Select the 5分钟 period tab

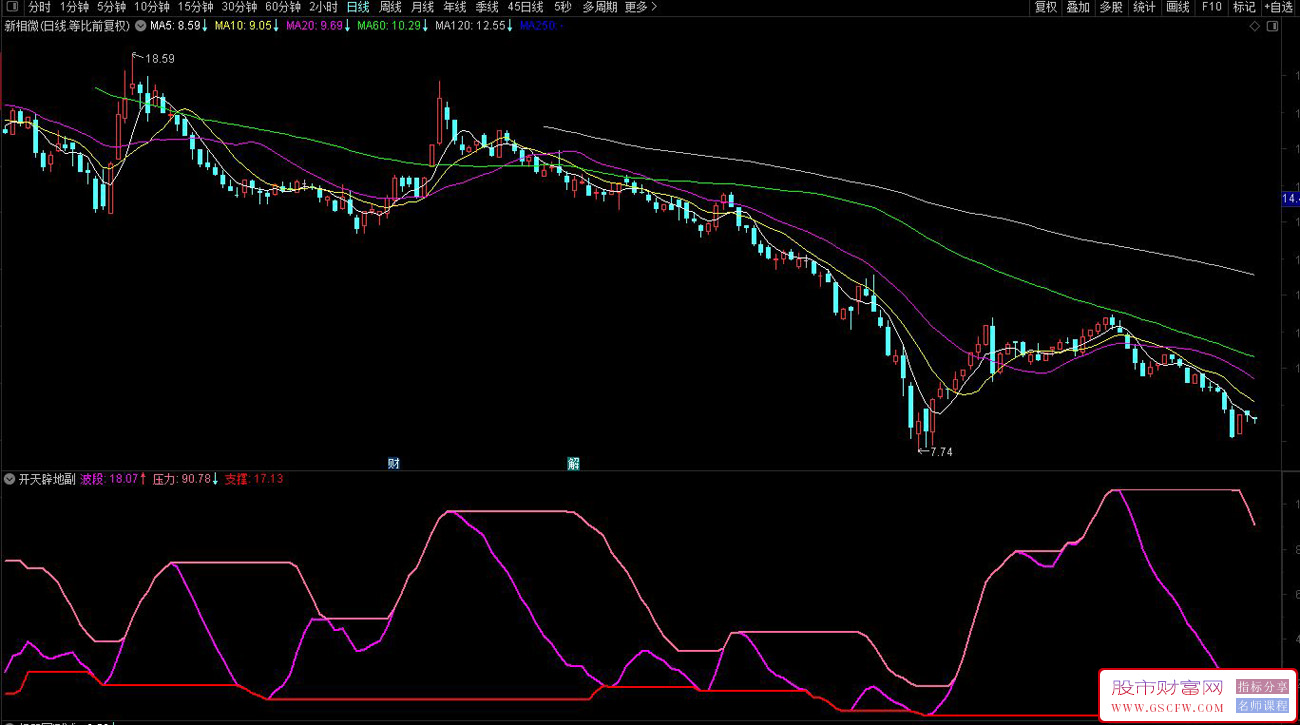pyautogui.click(x=112, y=7)
